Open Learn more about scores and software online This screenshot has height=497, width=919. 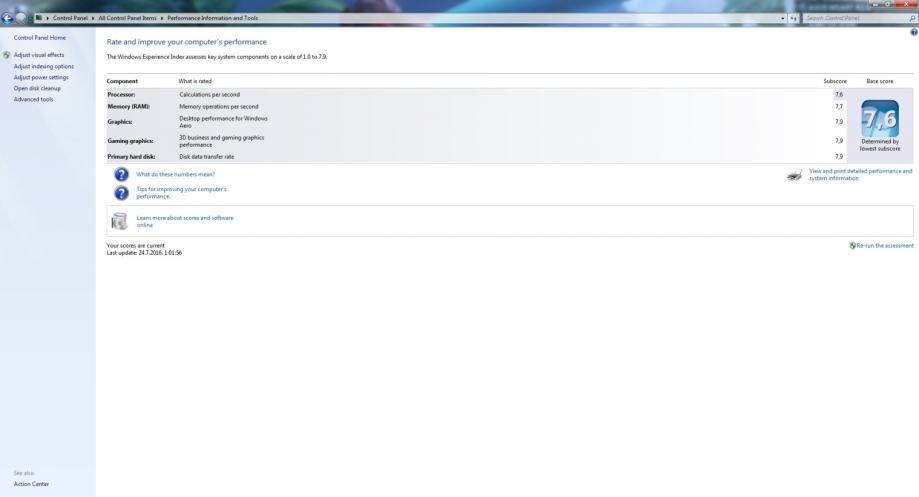coord(185,222)
